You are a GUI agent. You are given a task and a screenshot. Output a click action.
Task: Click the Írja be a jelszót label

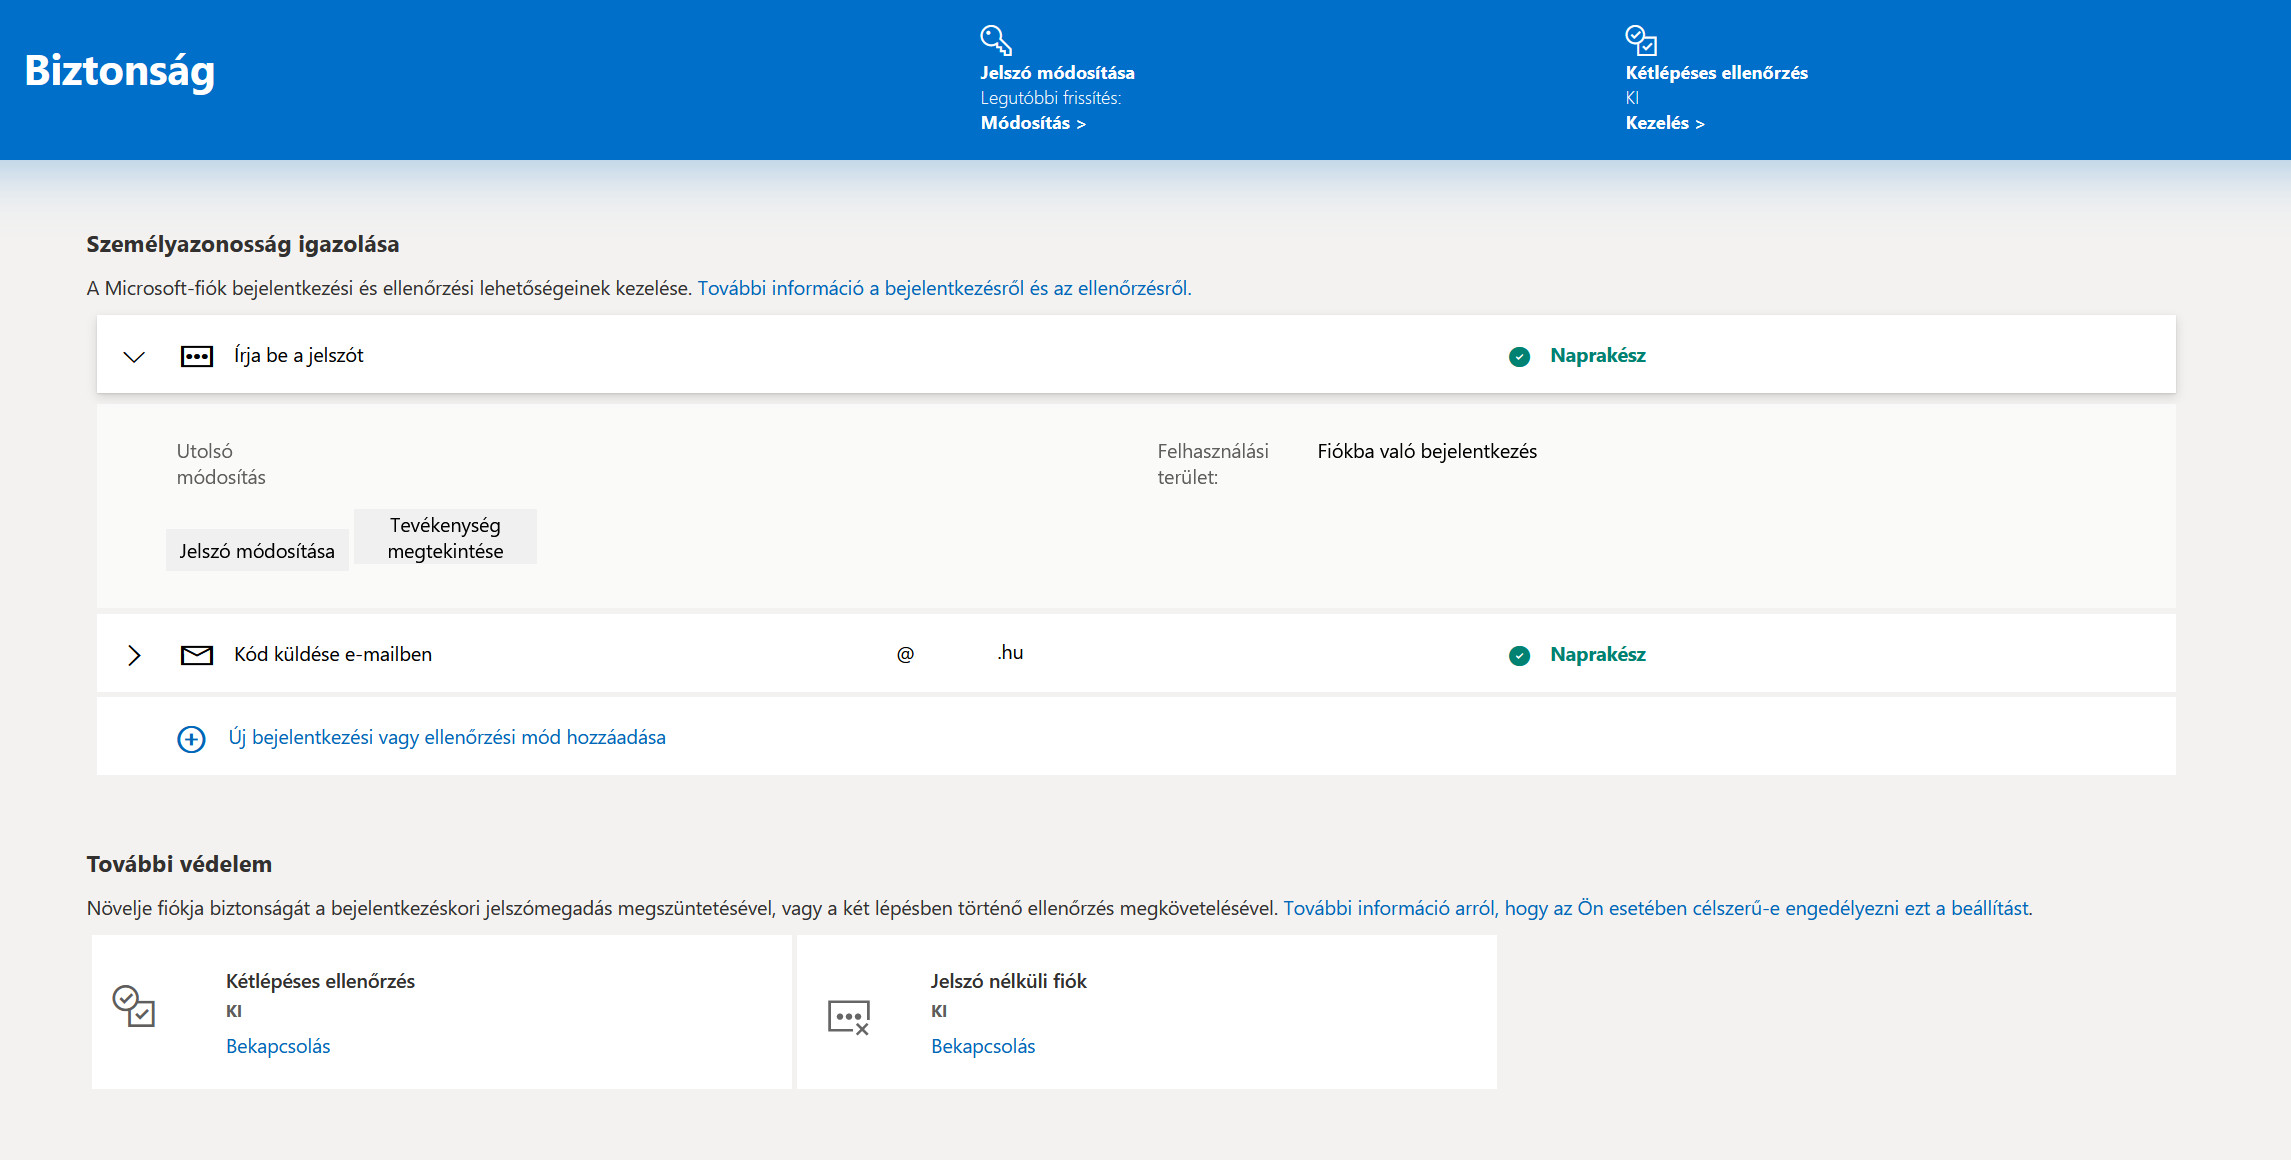point(299,355)
